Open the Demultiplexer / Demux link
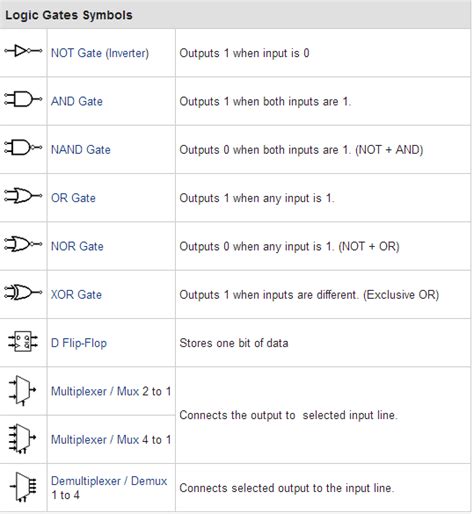Viewport: 474px width, 514px height. [109, 481]
